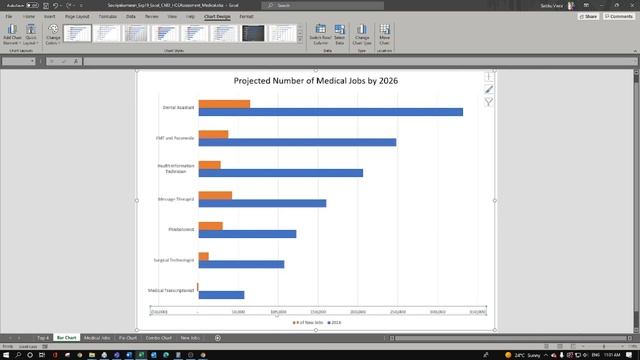This screenshot has height=360, width=640.
Task: Open the Windows Start menu
Action: [6, 355]
